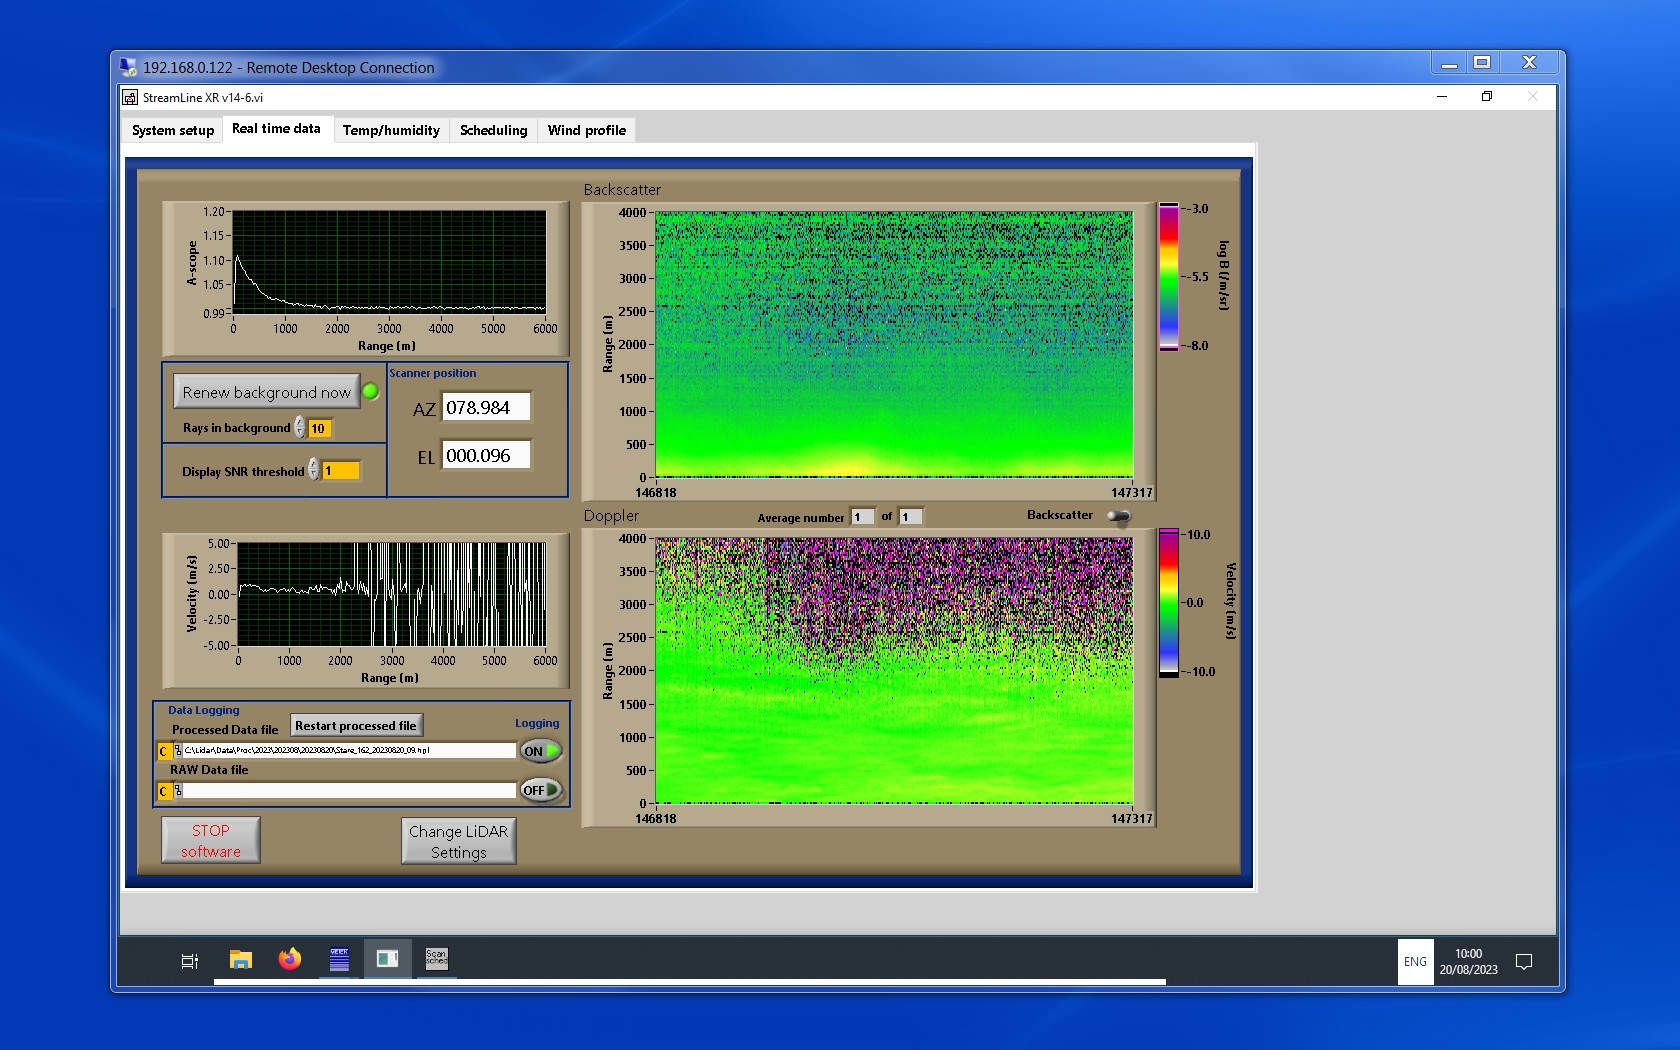Image resolution: width=1680 pixels, height=1050 pixels.
Task: Click the Display SNR threshold stepper arrows
Action: pyautogui.click(x=314, y=470)
